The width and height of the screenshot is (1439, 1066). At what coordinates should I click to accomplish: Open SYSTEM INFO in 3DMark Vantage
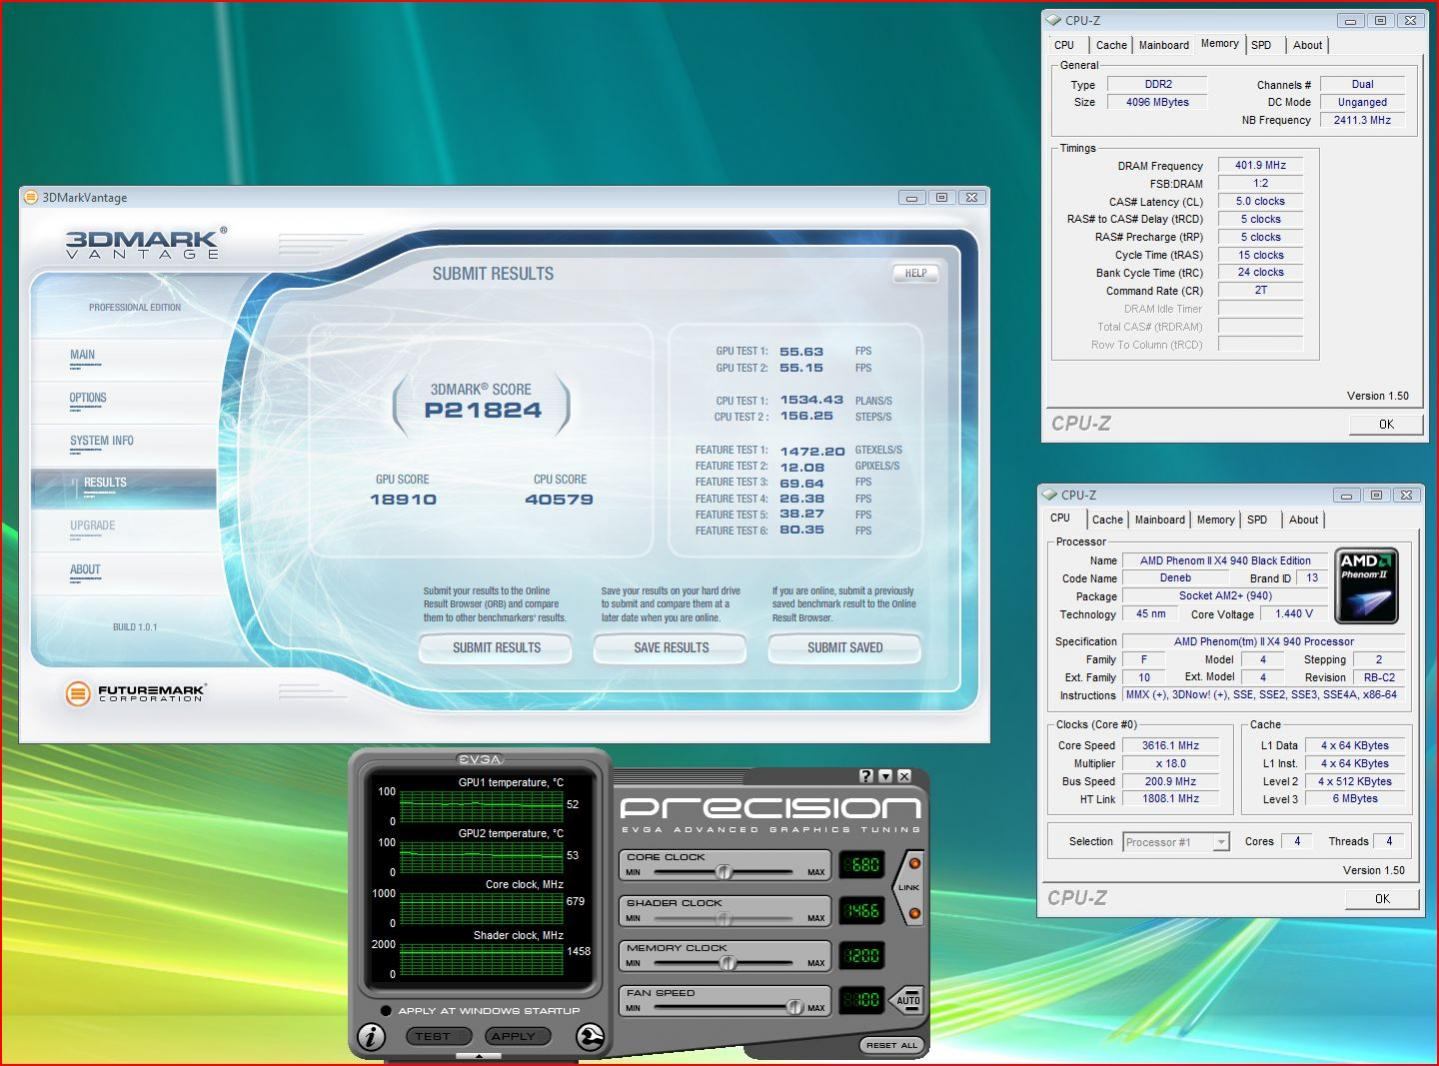(x=101, y=441)
